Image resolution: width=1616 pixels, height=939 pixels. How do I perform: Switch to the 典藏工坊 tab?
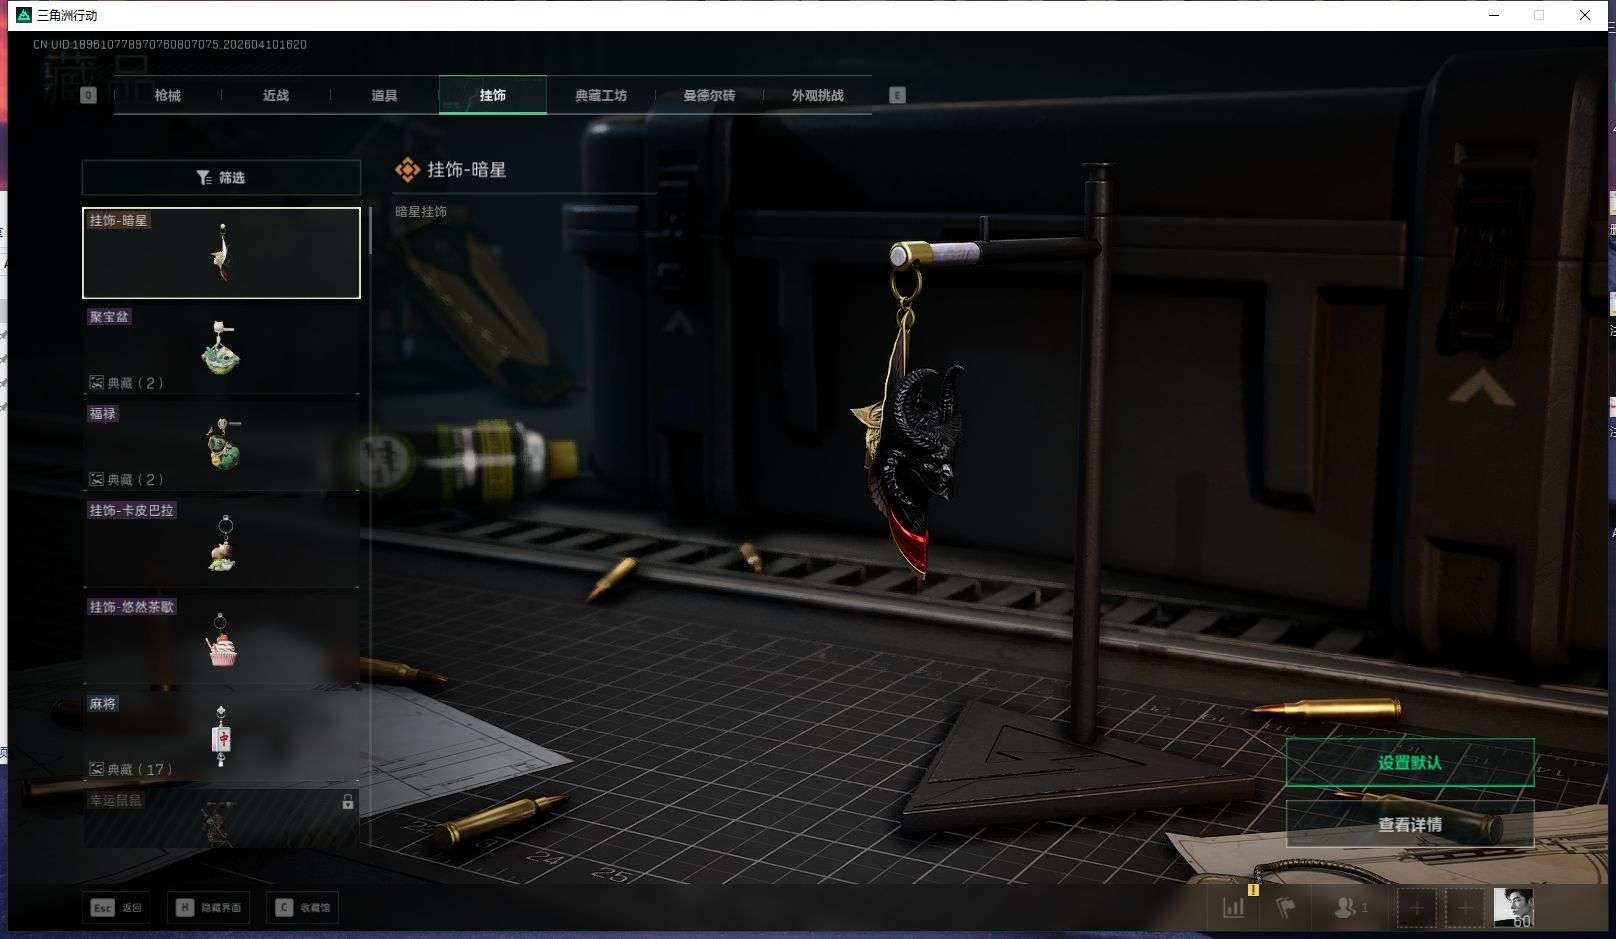[x=600, y=95]
